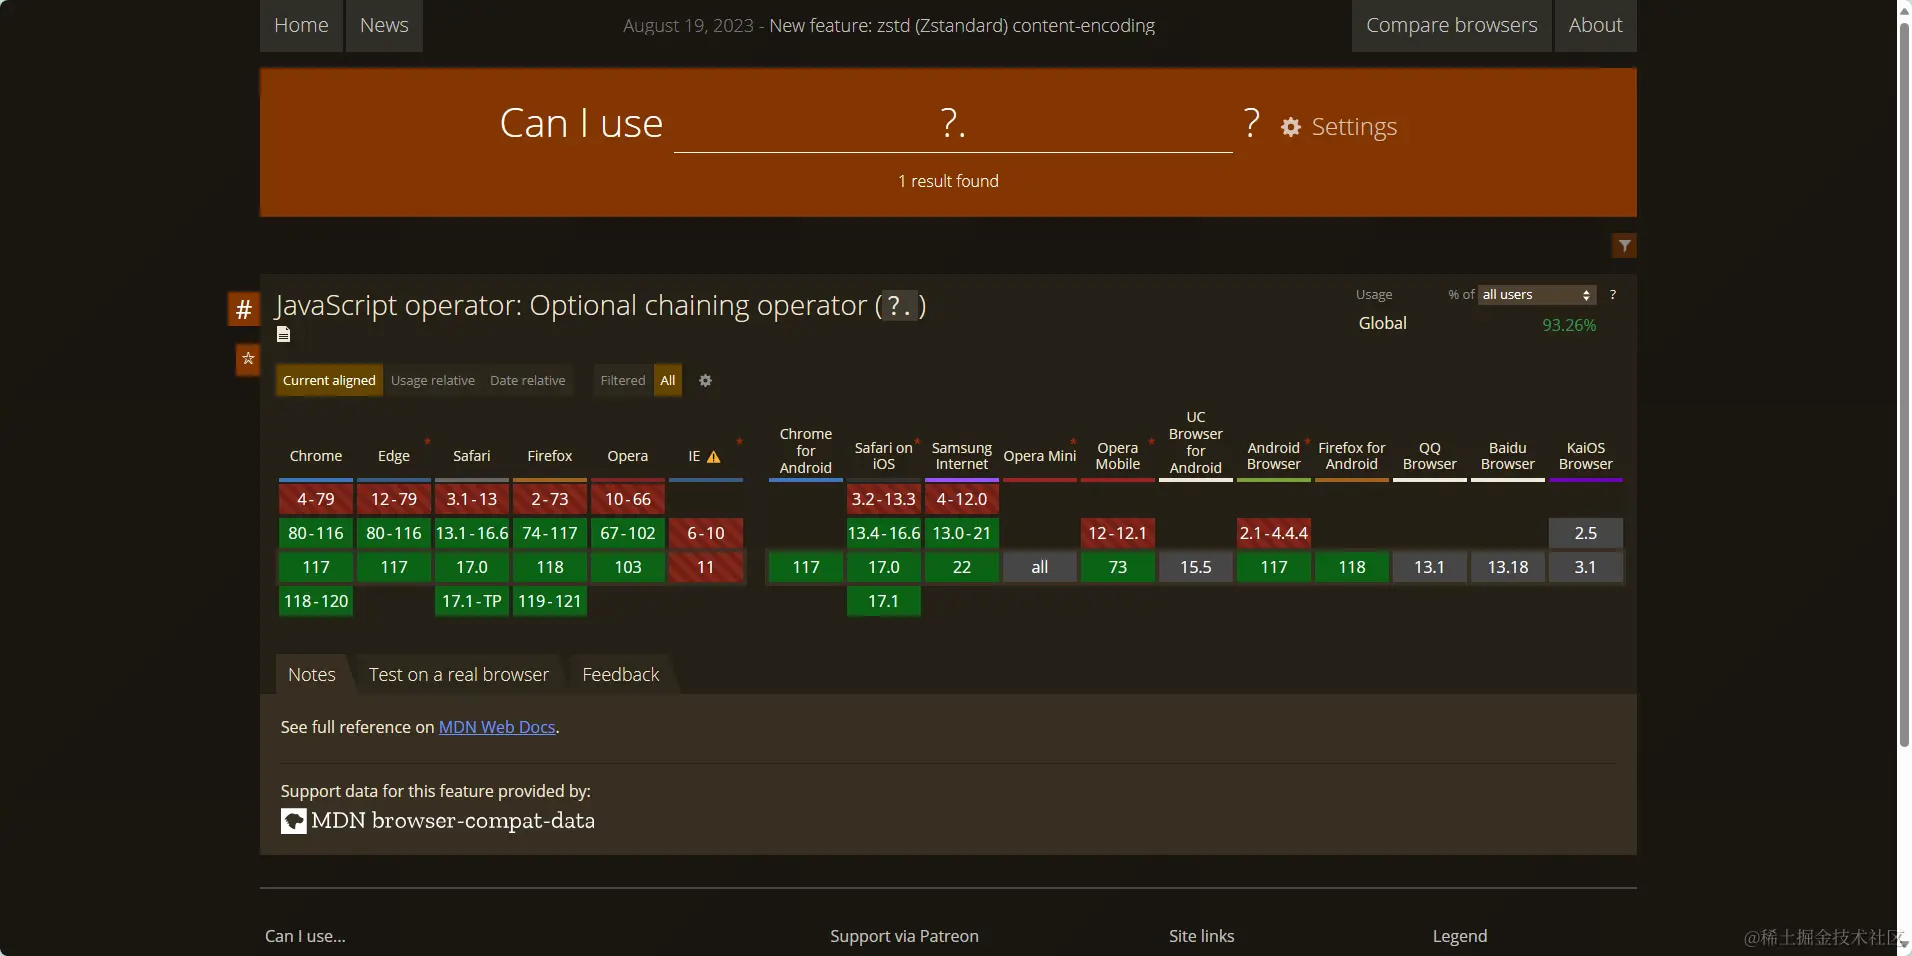Open the filter funnel icon

[1624, 246]
